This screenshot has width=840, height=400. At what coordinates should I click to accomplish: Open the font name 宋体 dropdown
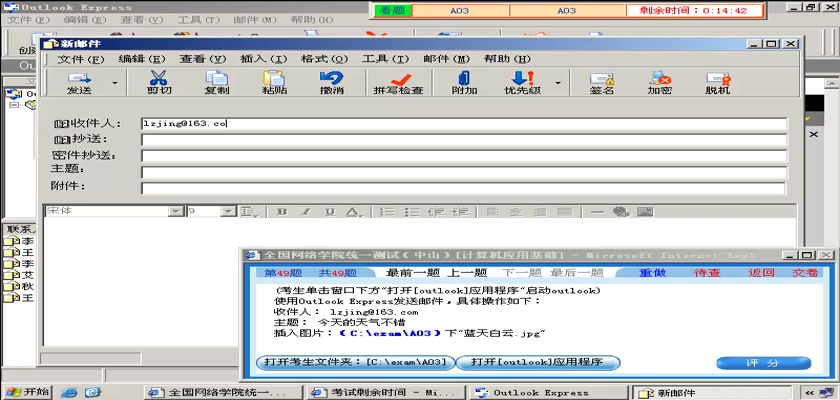tap(176, 212)
